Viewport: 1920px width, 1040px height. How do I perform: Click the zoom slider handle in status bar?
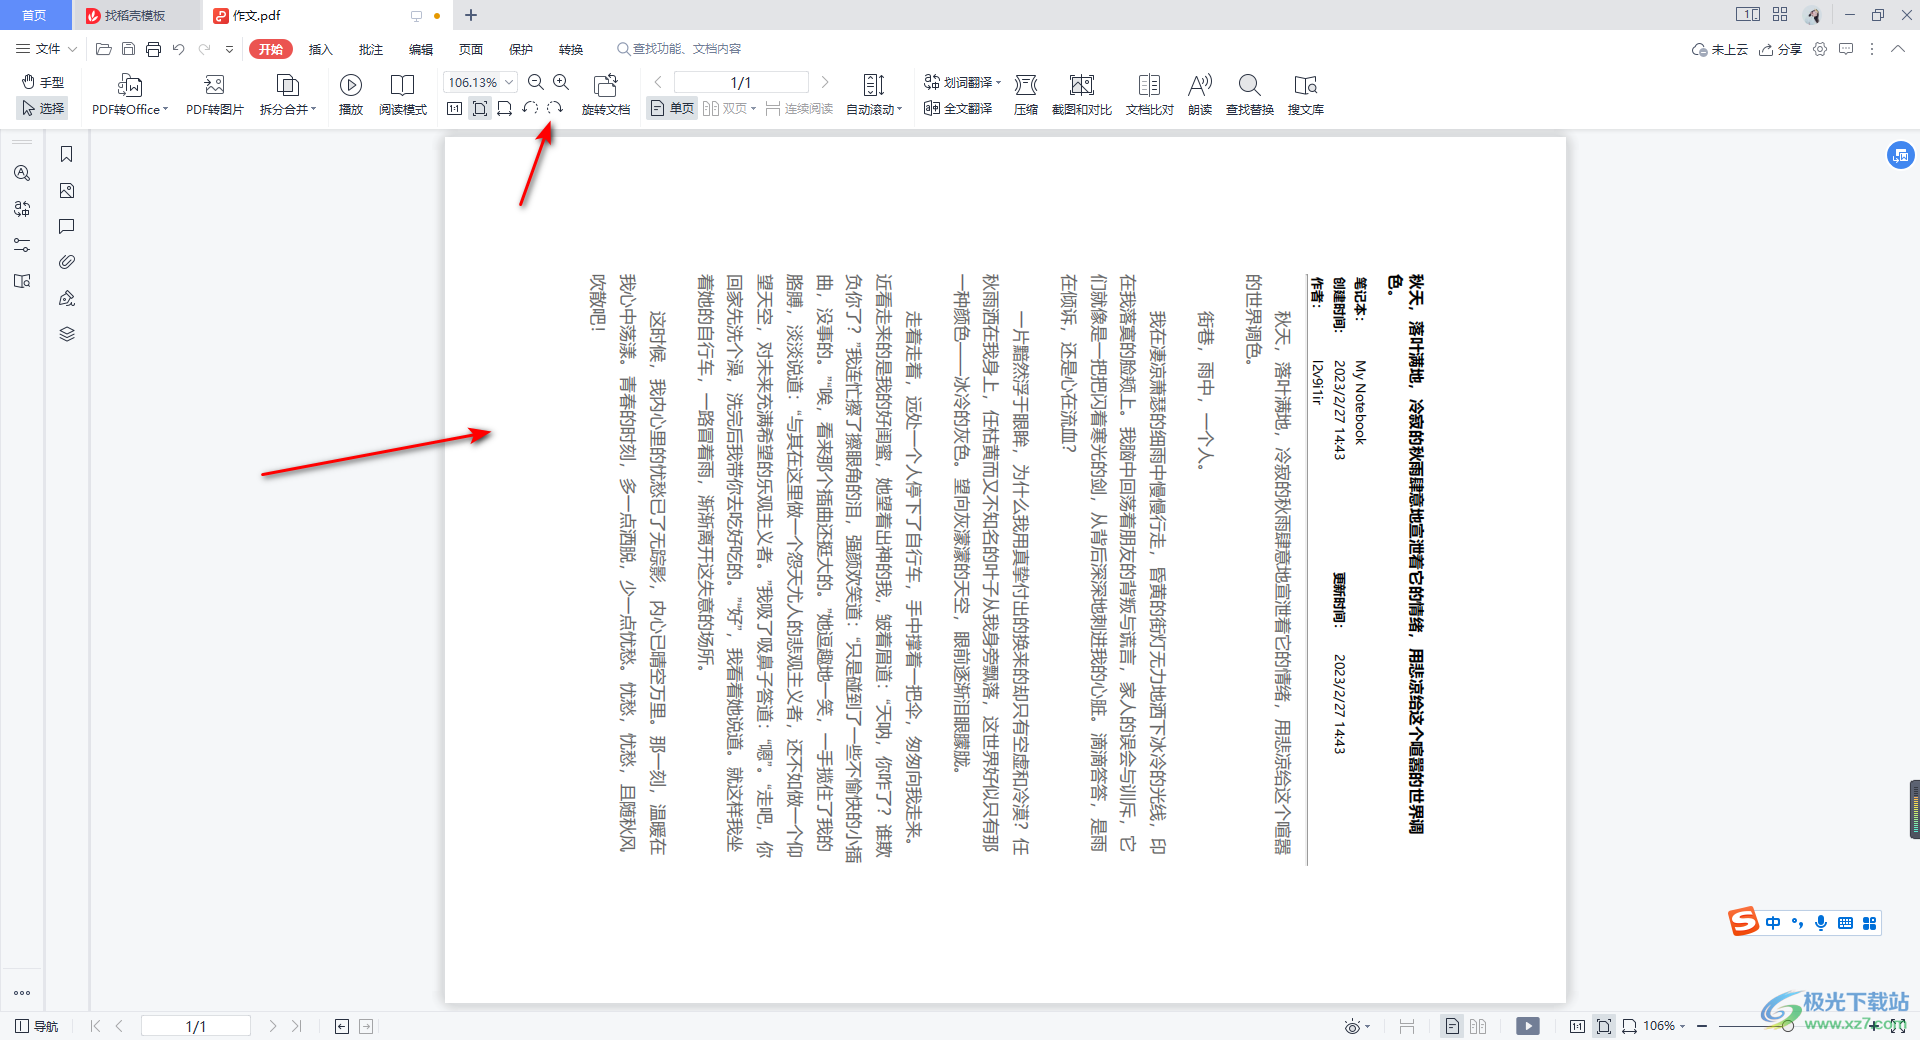1787,1026
